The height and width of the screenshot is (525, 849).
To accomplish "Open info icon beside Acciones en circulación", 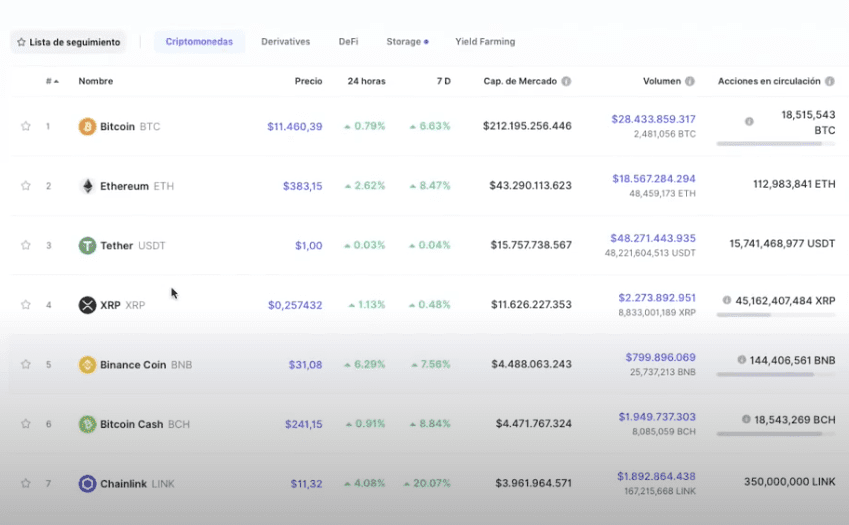I will pyautogui.click(x=830, y=81).
